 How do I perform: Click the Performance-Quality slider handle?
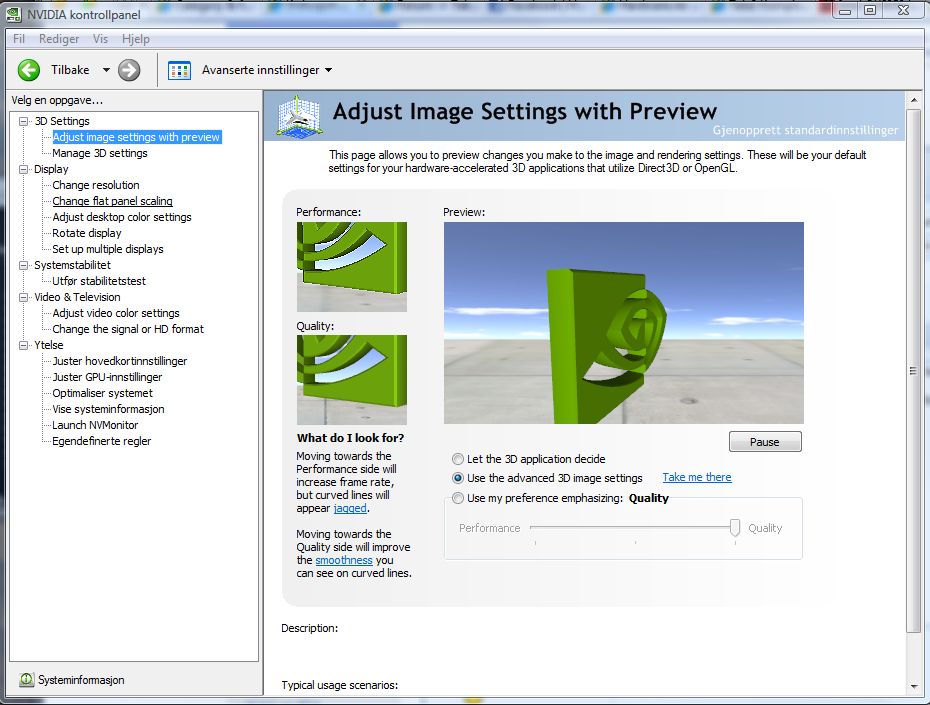(735, 527)
